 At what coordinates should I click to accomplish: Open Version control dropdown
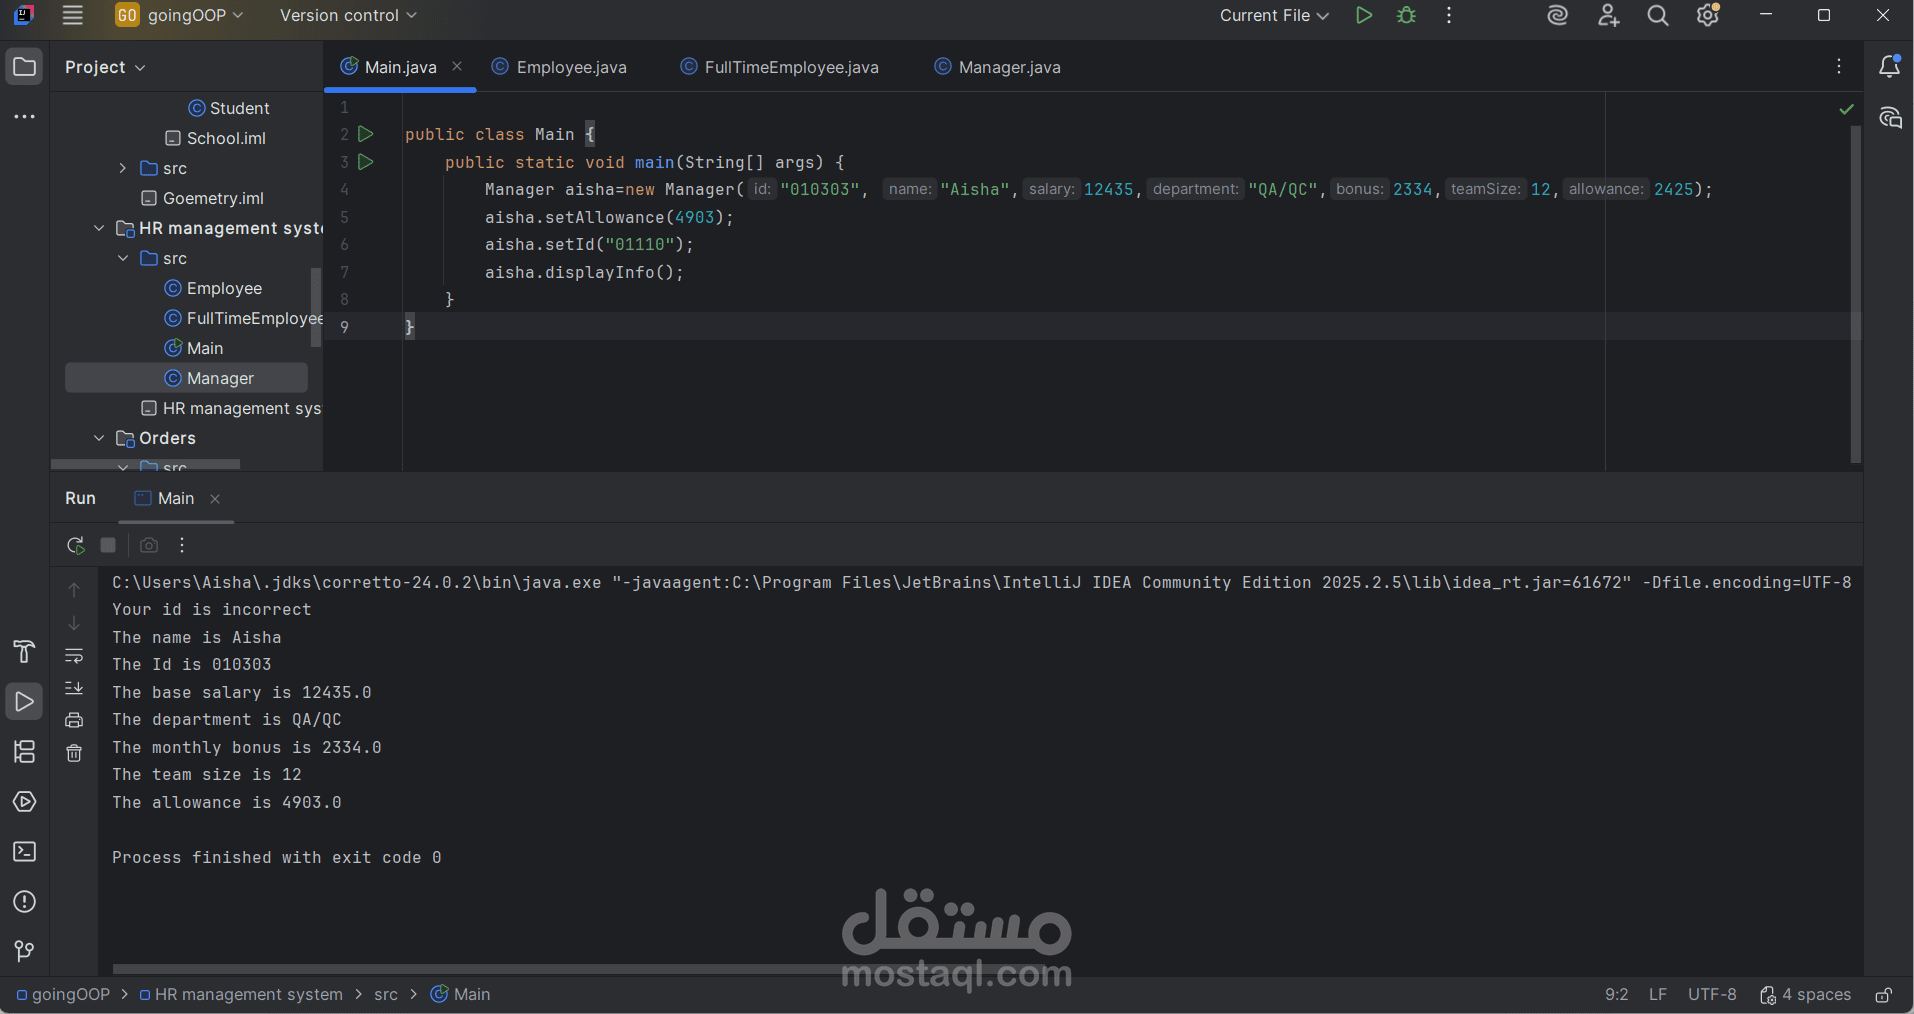tap(348, 15)
